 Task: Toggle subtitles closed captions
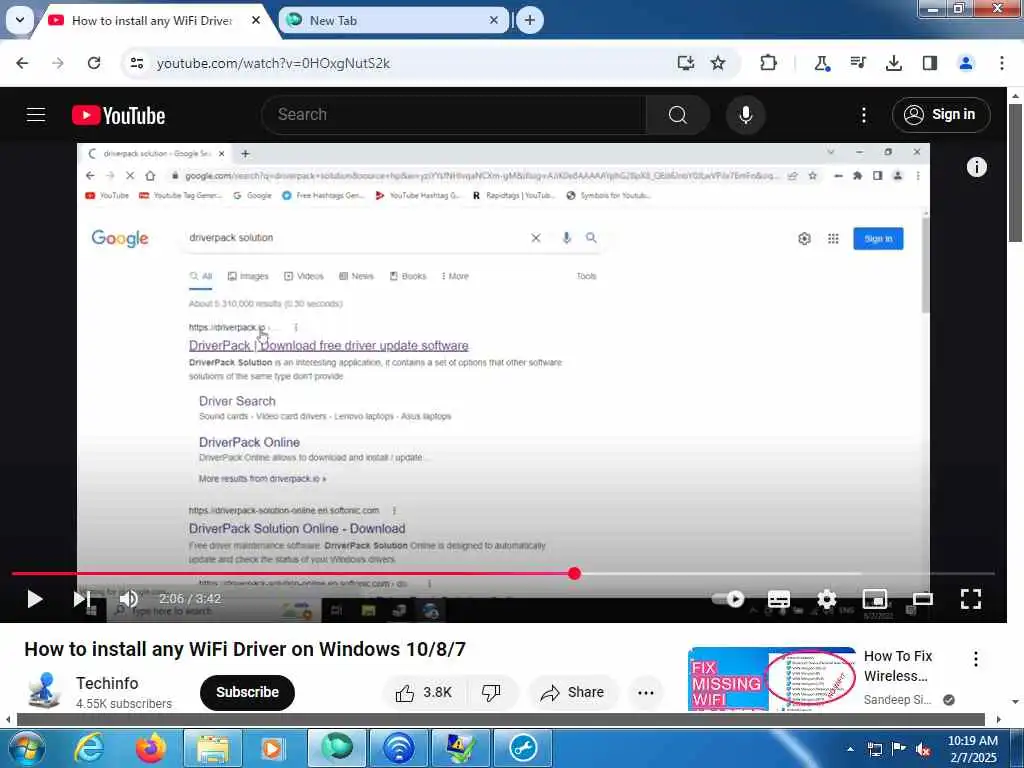pos(778,599)
